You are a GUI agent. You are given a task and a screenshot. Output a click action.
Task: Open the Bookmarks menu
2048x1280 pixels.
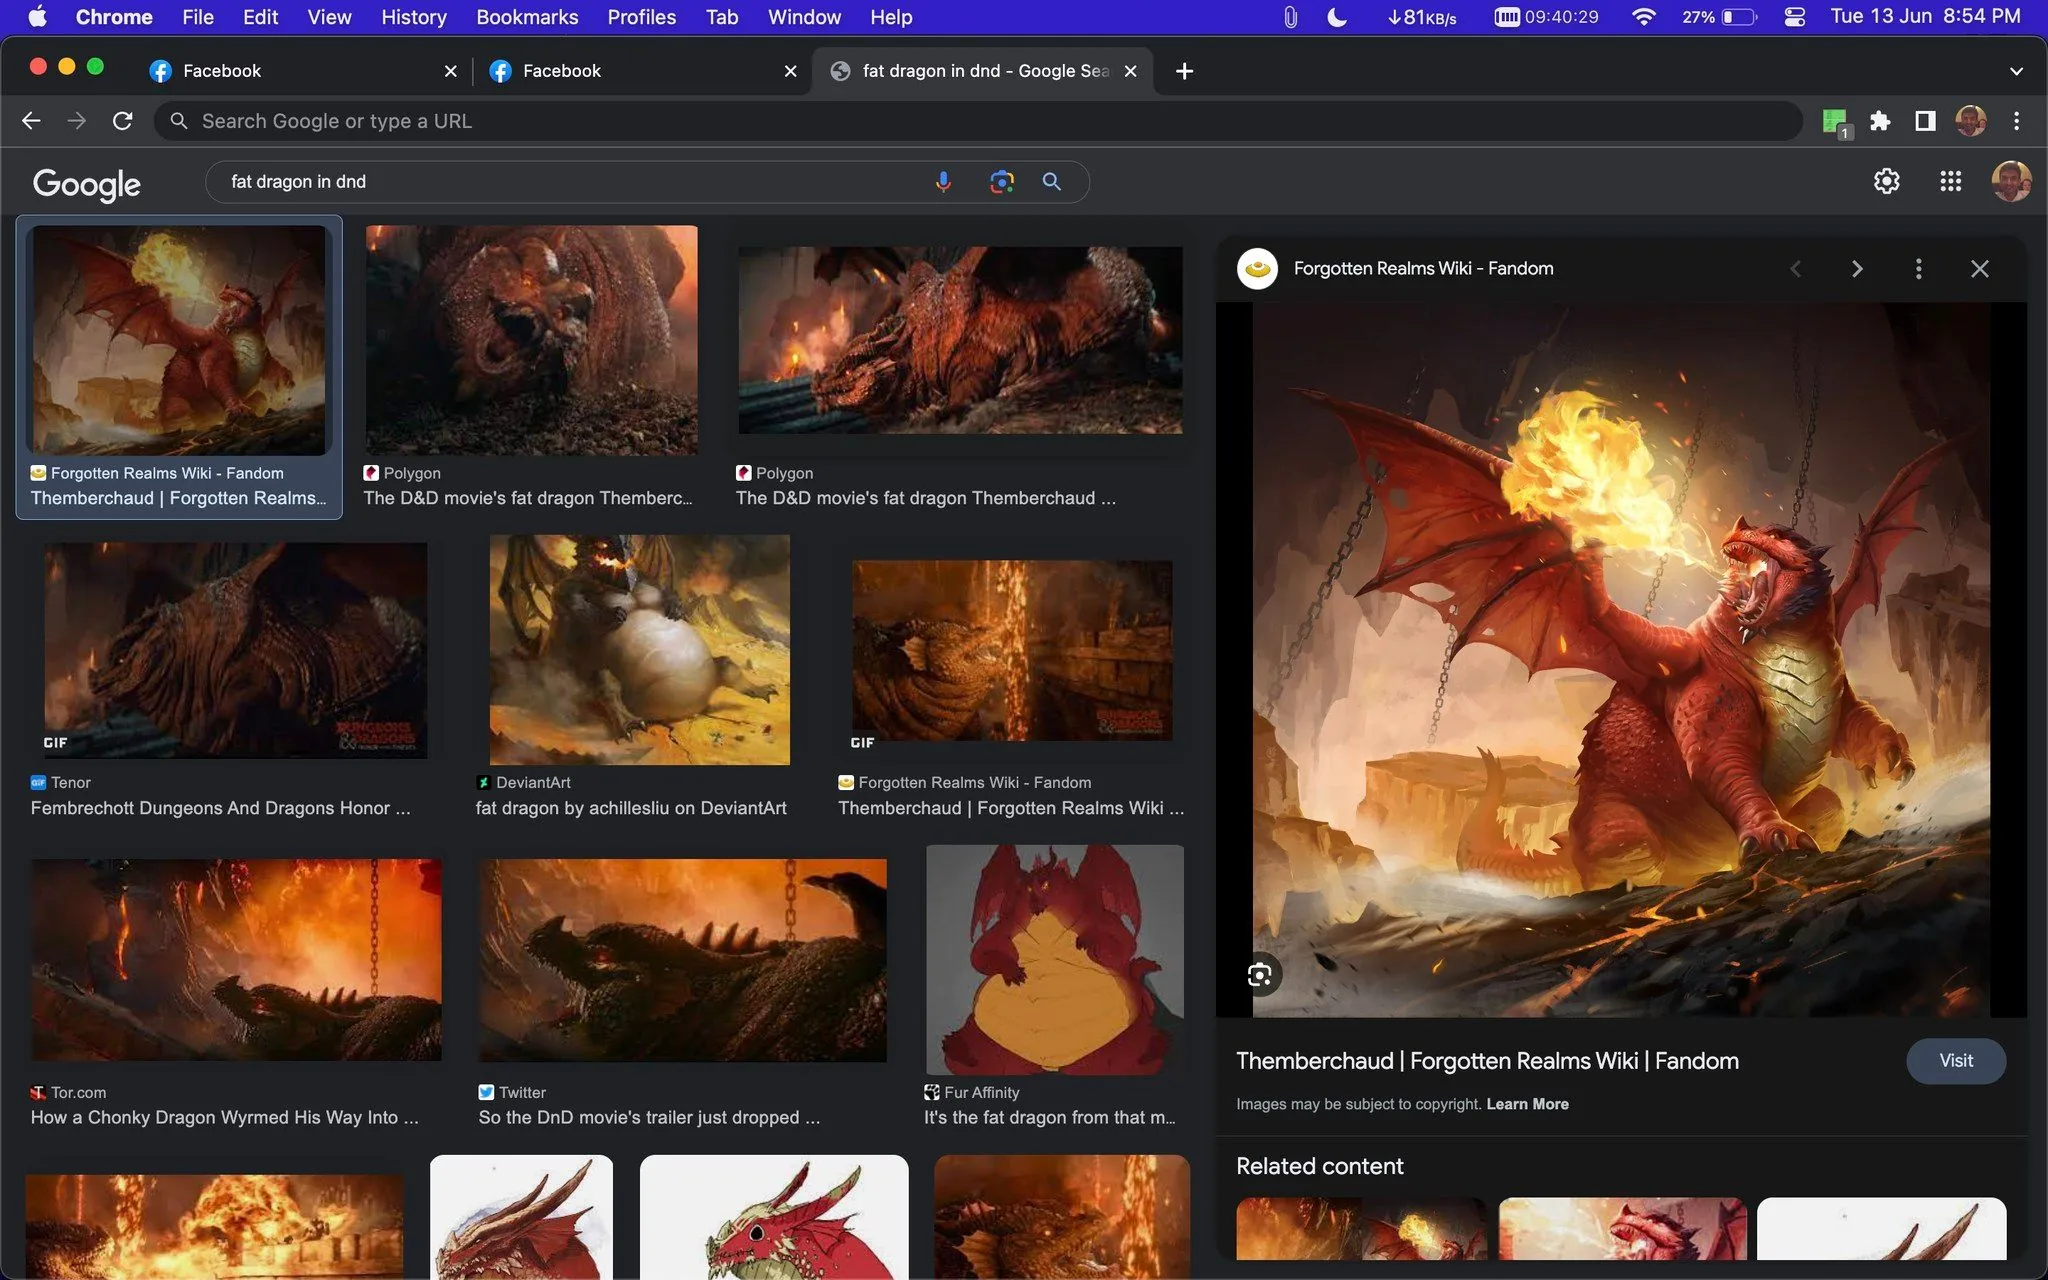(527, 17)
